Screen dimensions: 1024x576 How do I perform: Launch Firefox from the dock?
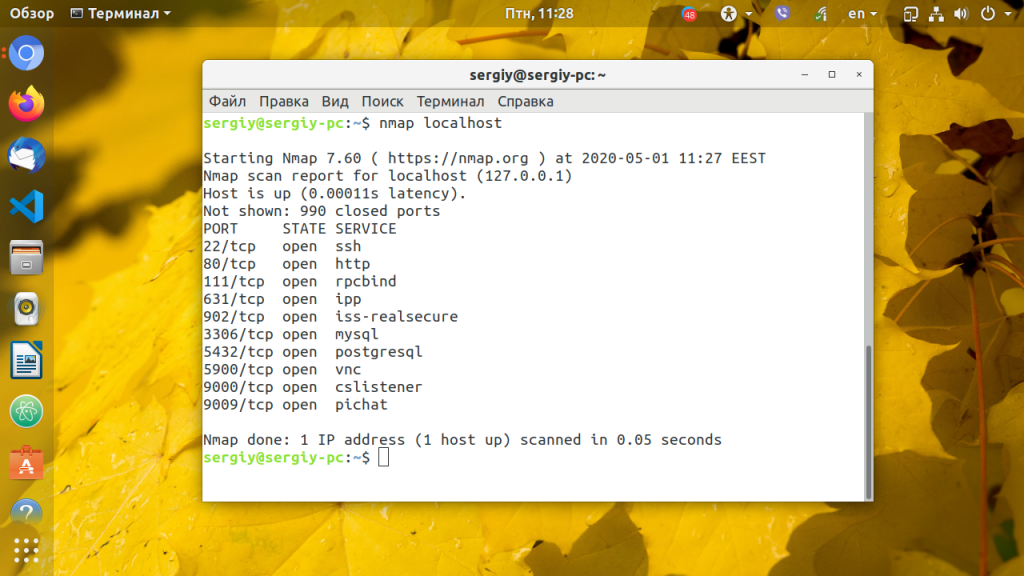(x=27, y=103)
